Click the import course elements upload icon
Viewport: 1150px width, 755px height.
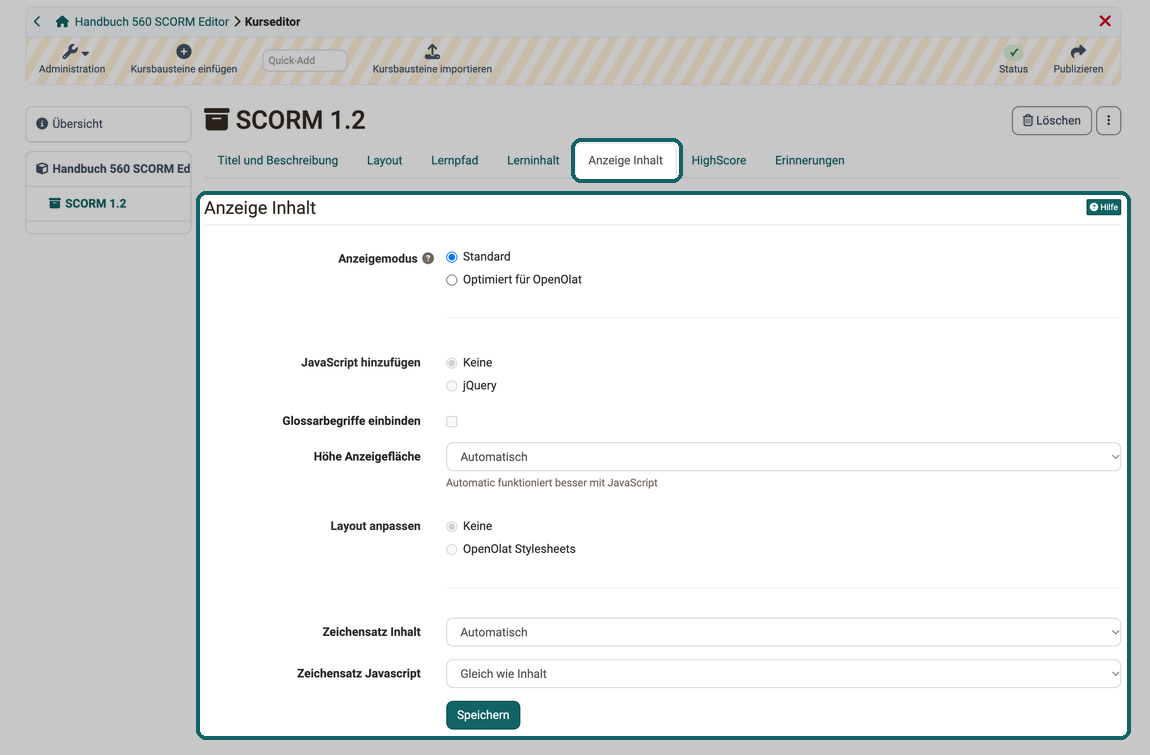(433, 51)
